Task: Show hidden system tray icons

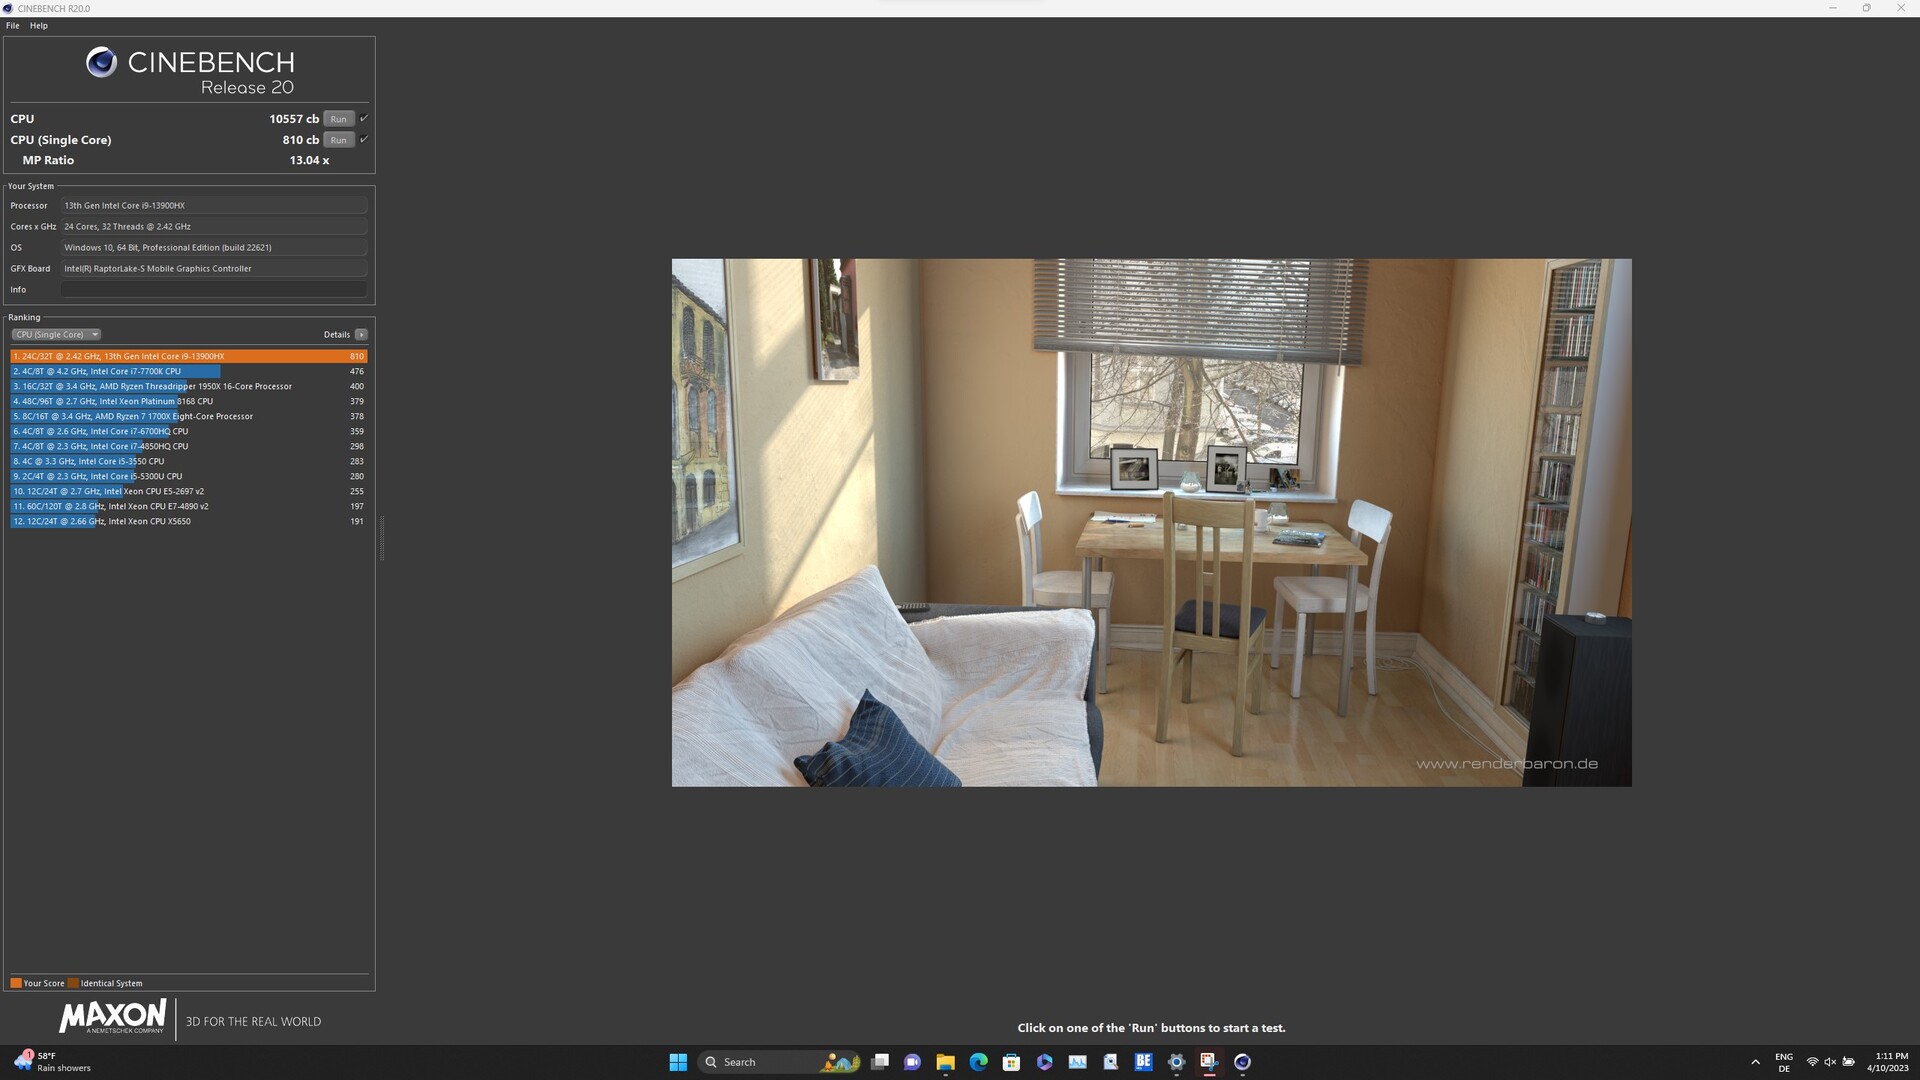Action: (1755, 1062)
